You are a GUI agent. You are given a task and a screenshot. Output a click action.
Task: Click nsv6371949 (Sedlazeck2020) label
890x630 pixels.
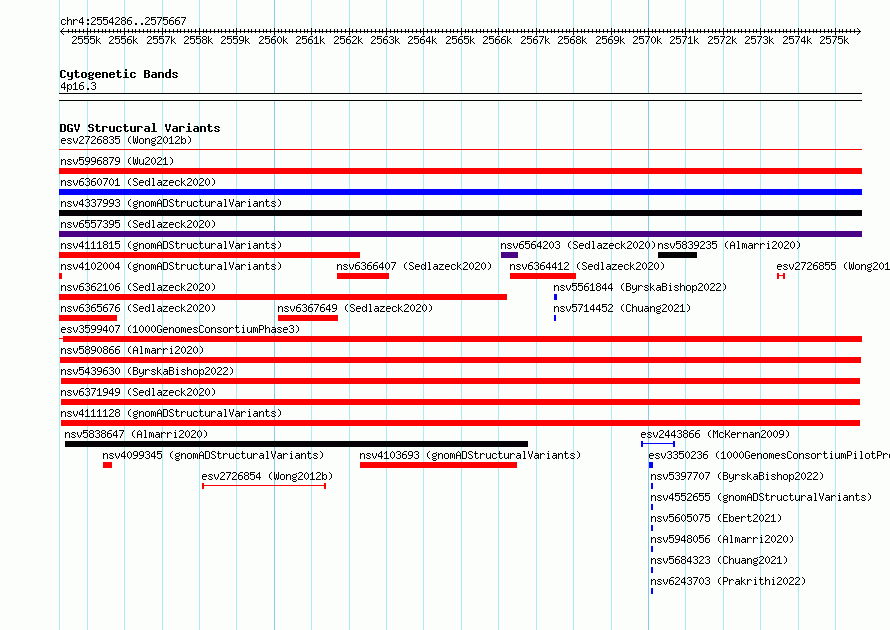[138, 392]
